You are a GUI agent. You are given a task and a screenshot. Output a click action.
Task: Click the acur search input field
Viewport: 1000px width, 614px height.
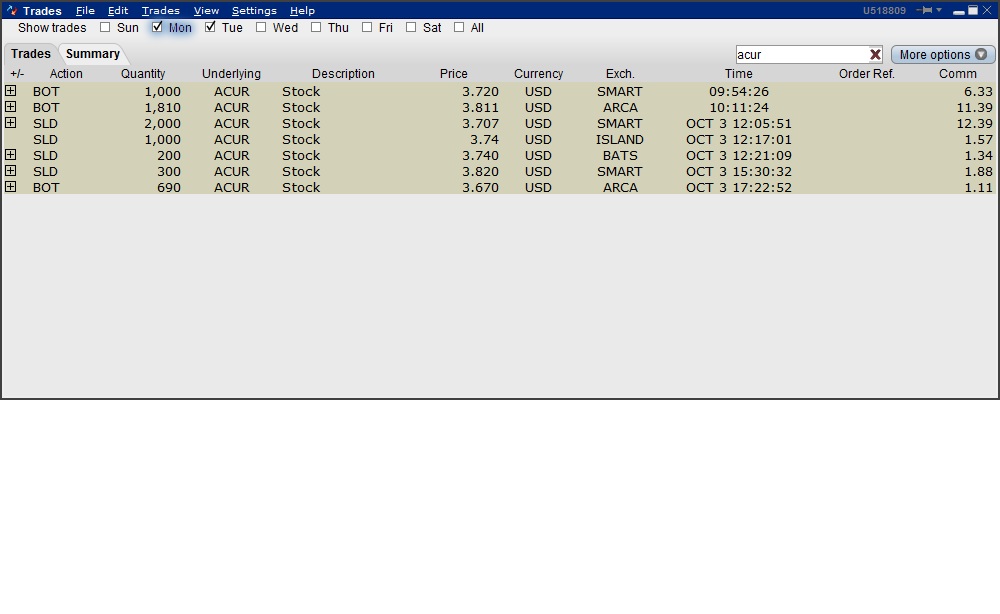pos(802,55)
